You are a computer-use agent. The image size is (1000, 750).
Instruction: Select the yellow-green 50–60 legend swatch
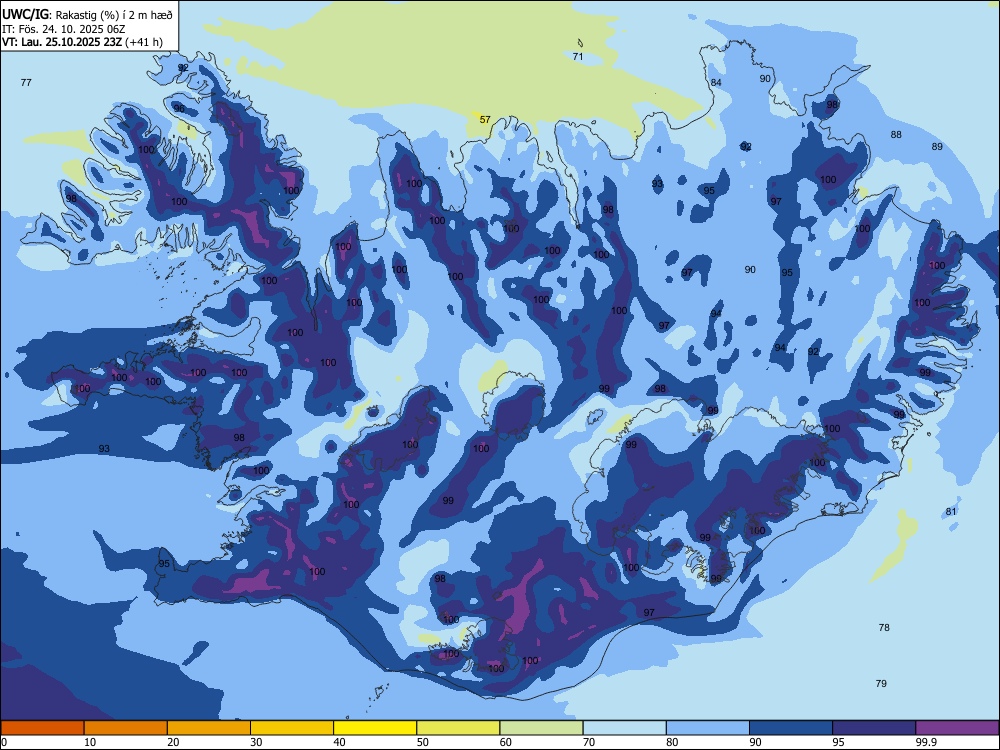(458, 728)
